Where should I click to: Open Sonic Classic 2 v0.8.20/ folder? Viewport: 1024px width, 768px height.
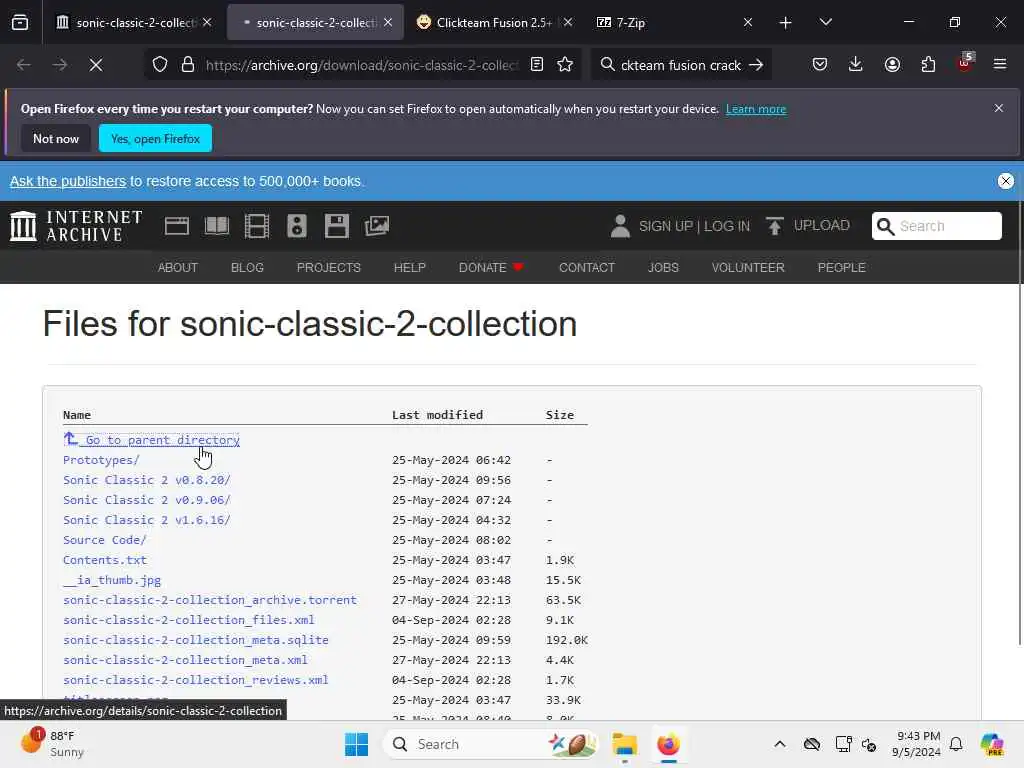tap(147, 480)
